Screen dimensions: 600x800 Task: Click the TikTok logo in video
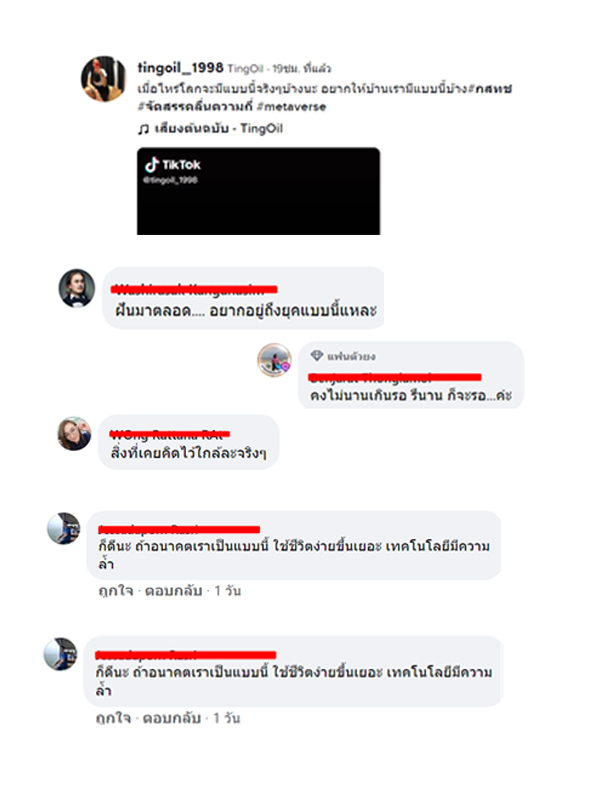click(172, 165)
